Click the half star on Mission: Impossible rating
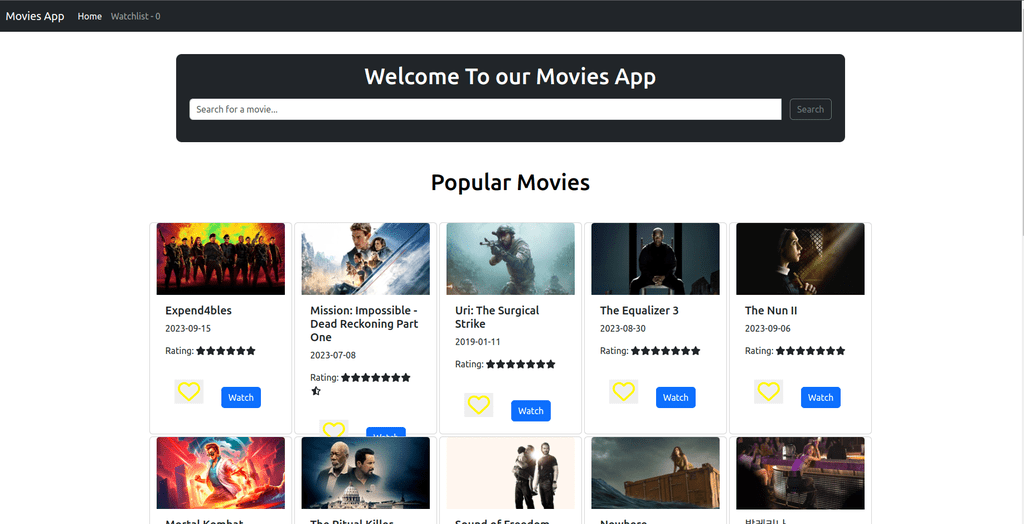Screen dimensions: 1024x524 [316, 391]
